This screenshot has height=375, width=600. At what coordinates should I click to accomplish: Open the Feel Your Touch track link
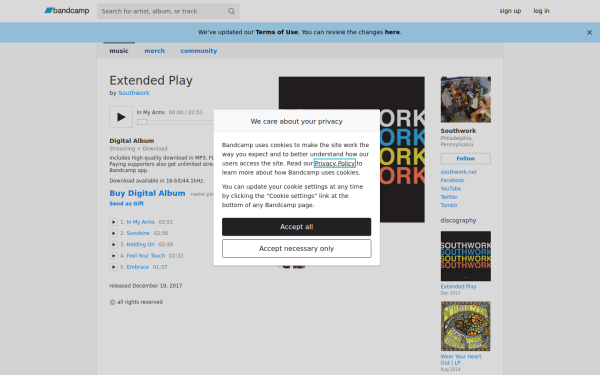click(146, 256)
